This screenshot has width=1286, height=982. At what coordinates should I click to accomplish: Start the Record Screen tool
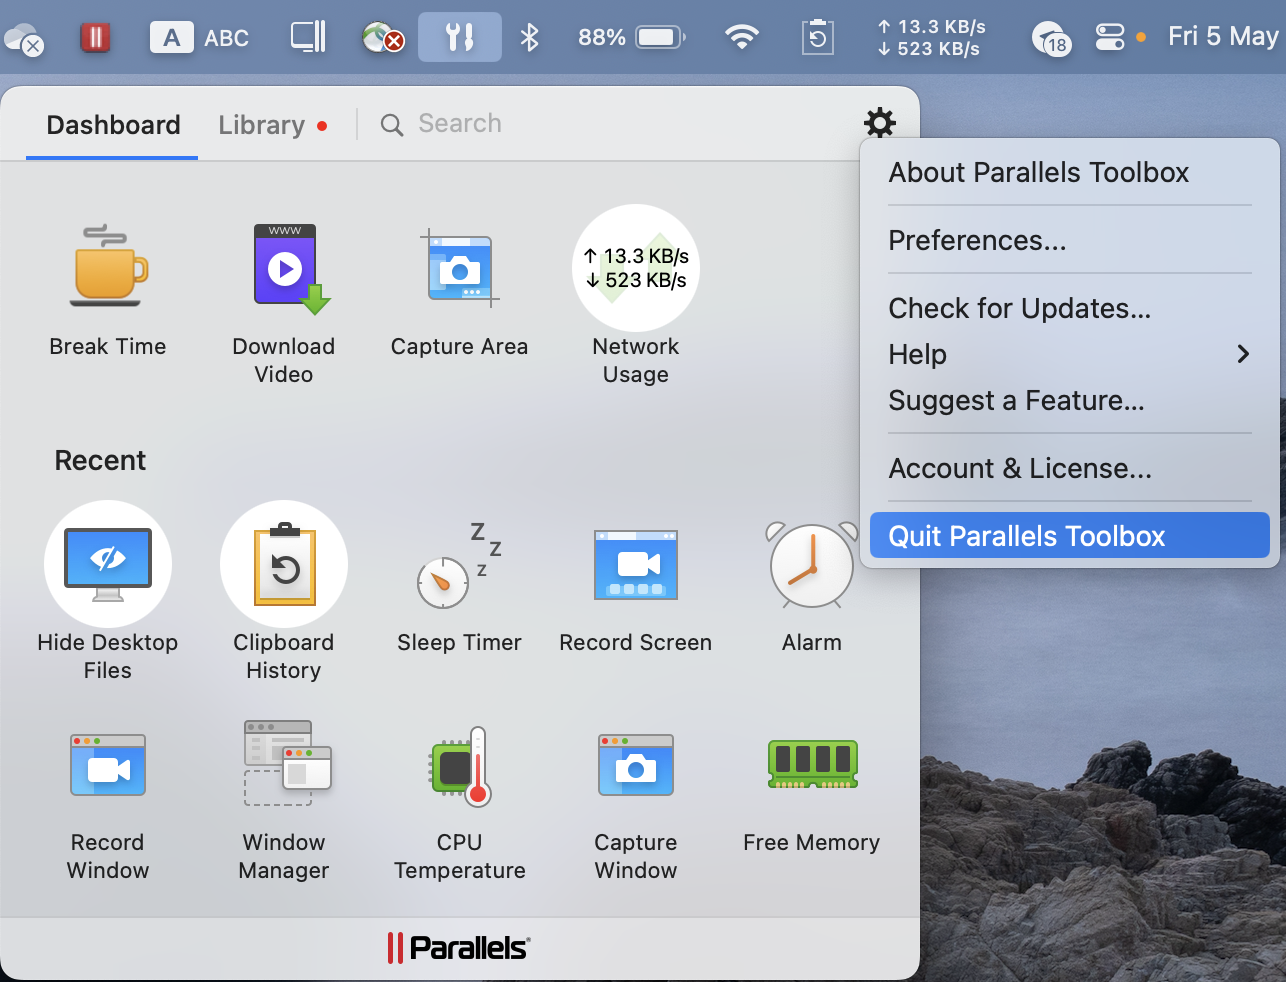pos(635,566)
